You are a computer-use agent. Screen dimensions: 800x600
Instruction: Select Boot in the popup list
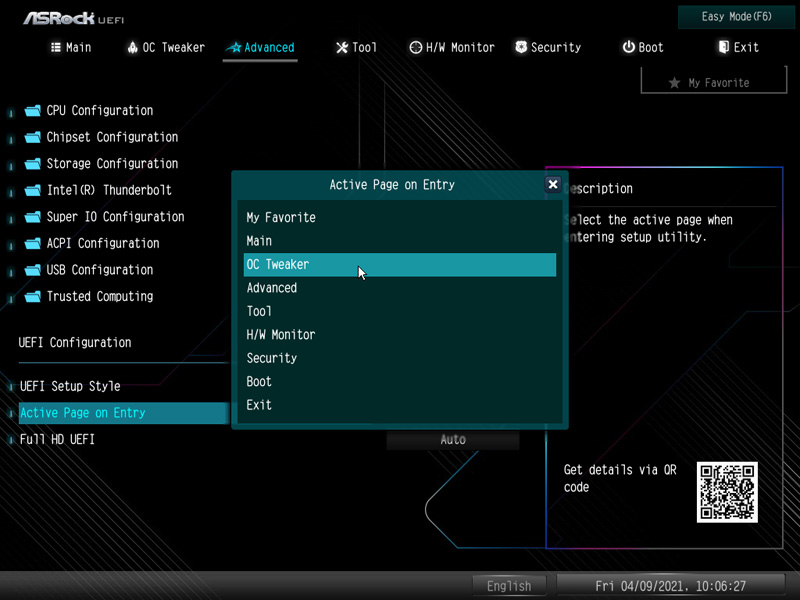point(400,382)
